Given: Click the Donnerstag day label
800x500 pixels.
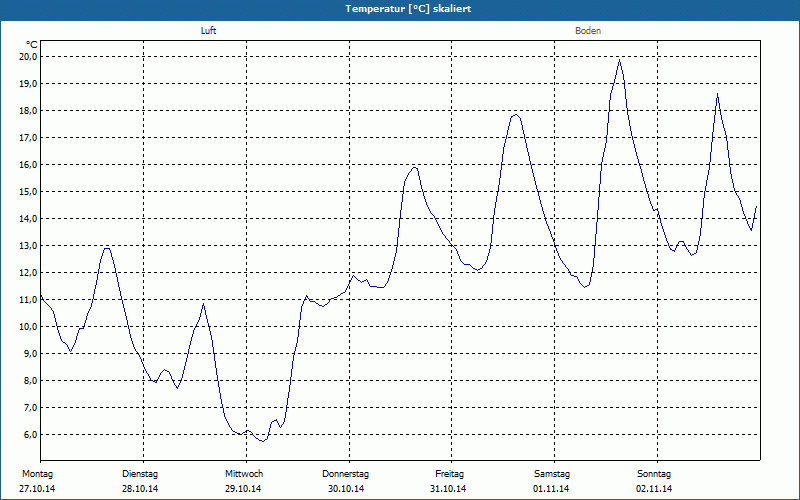Looking at the screenshot, I should click(x=345, y=474).
